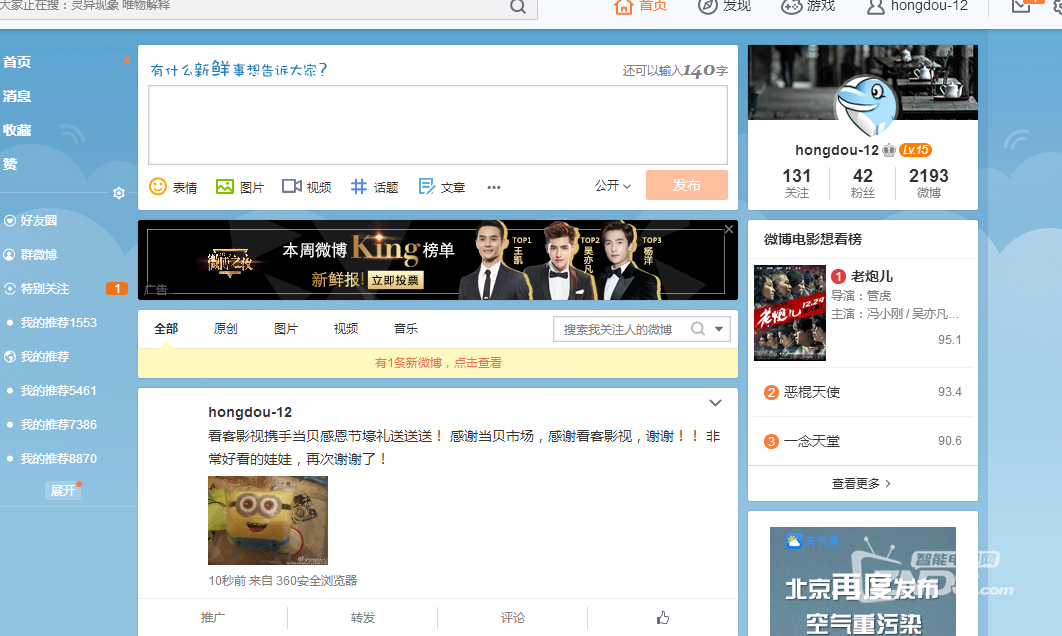
Task: Focus the weibo compose text box
Action: coord(438,125)
